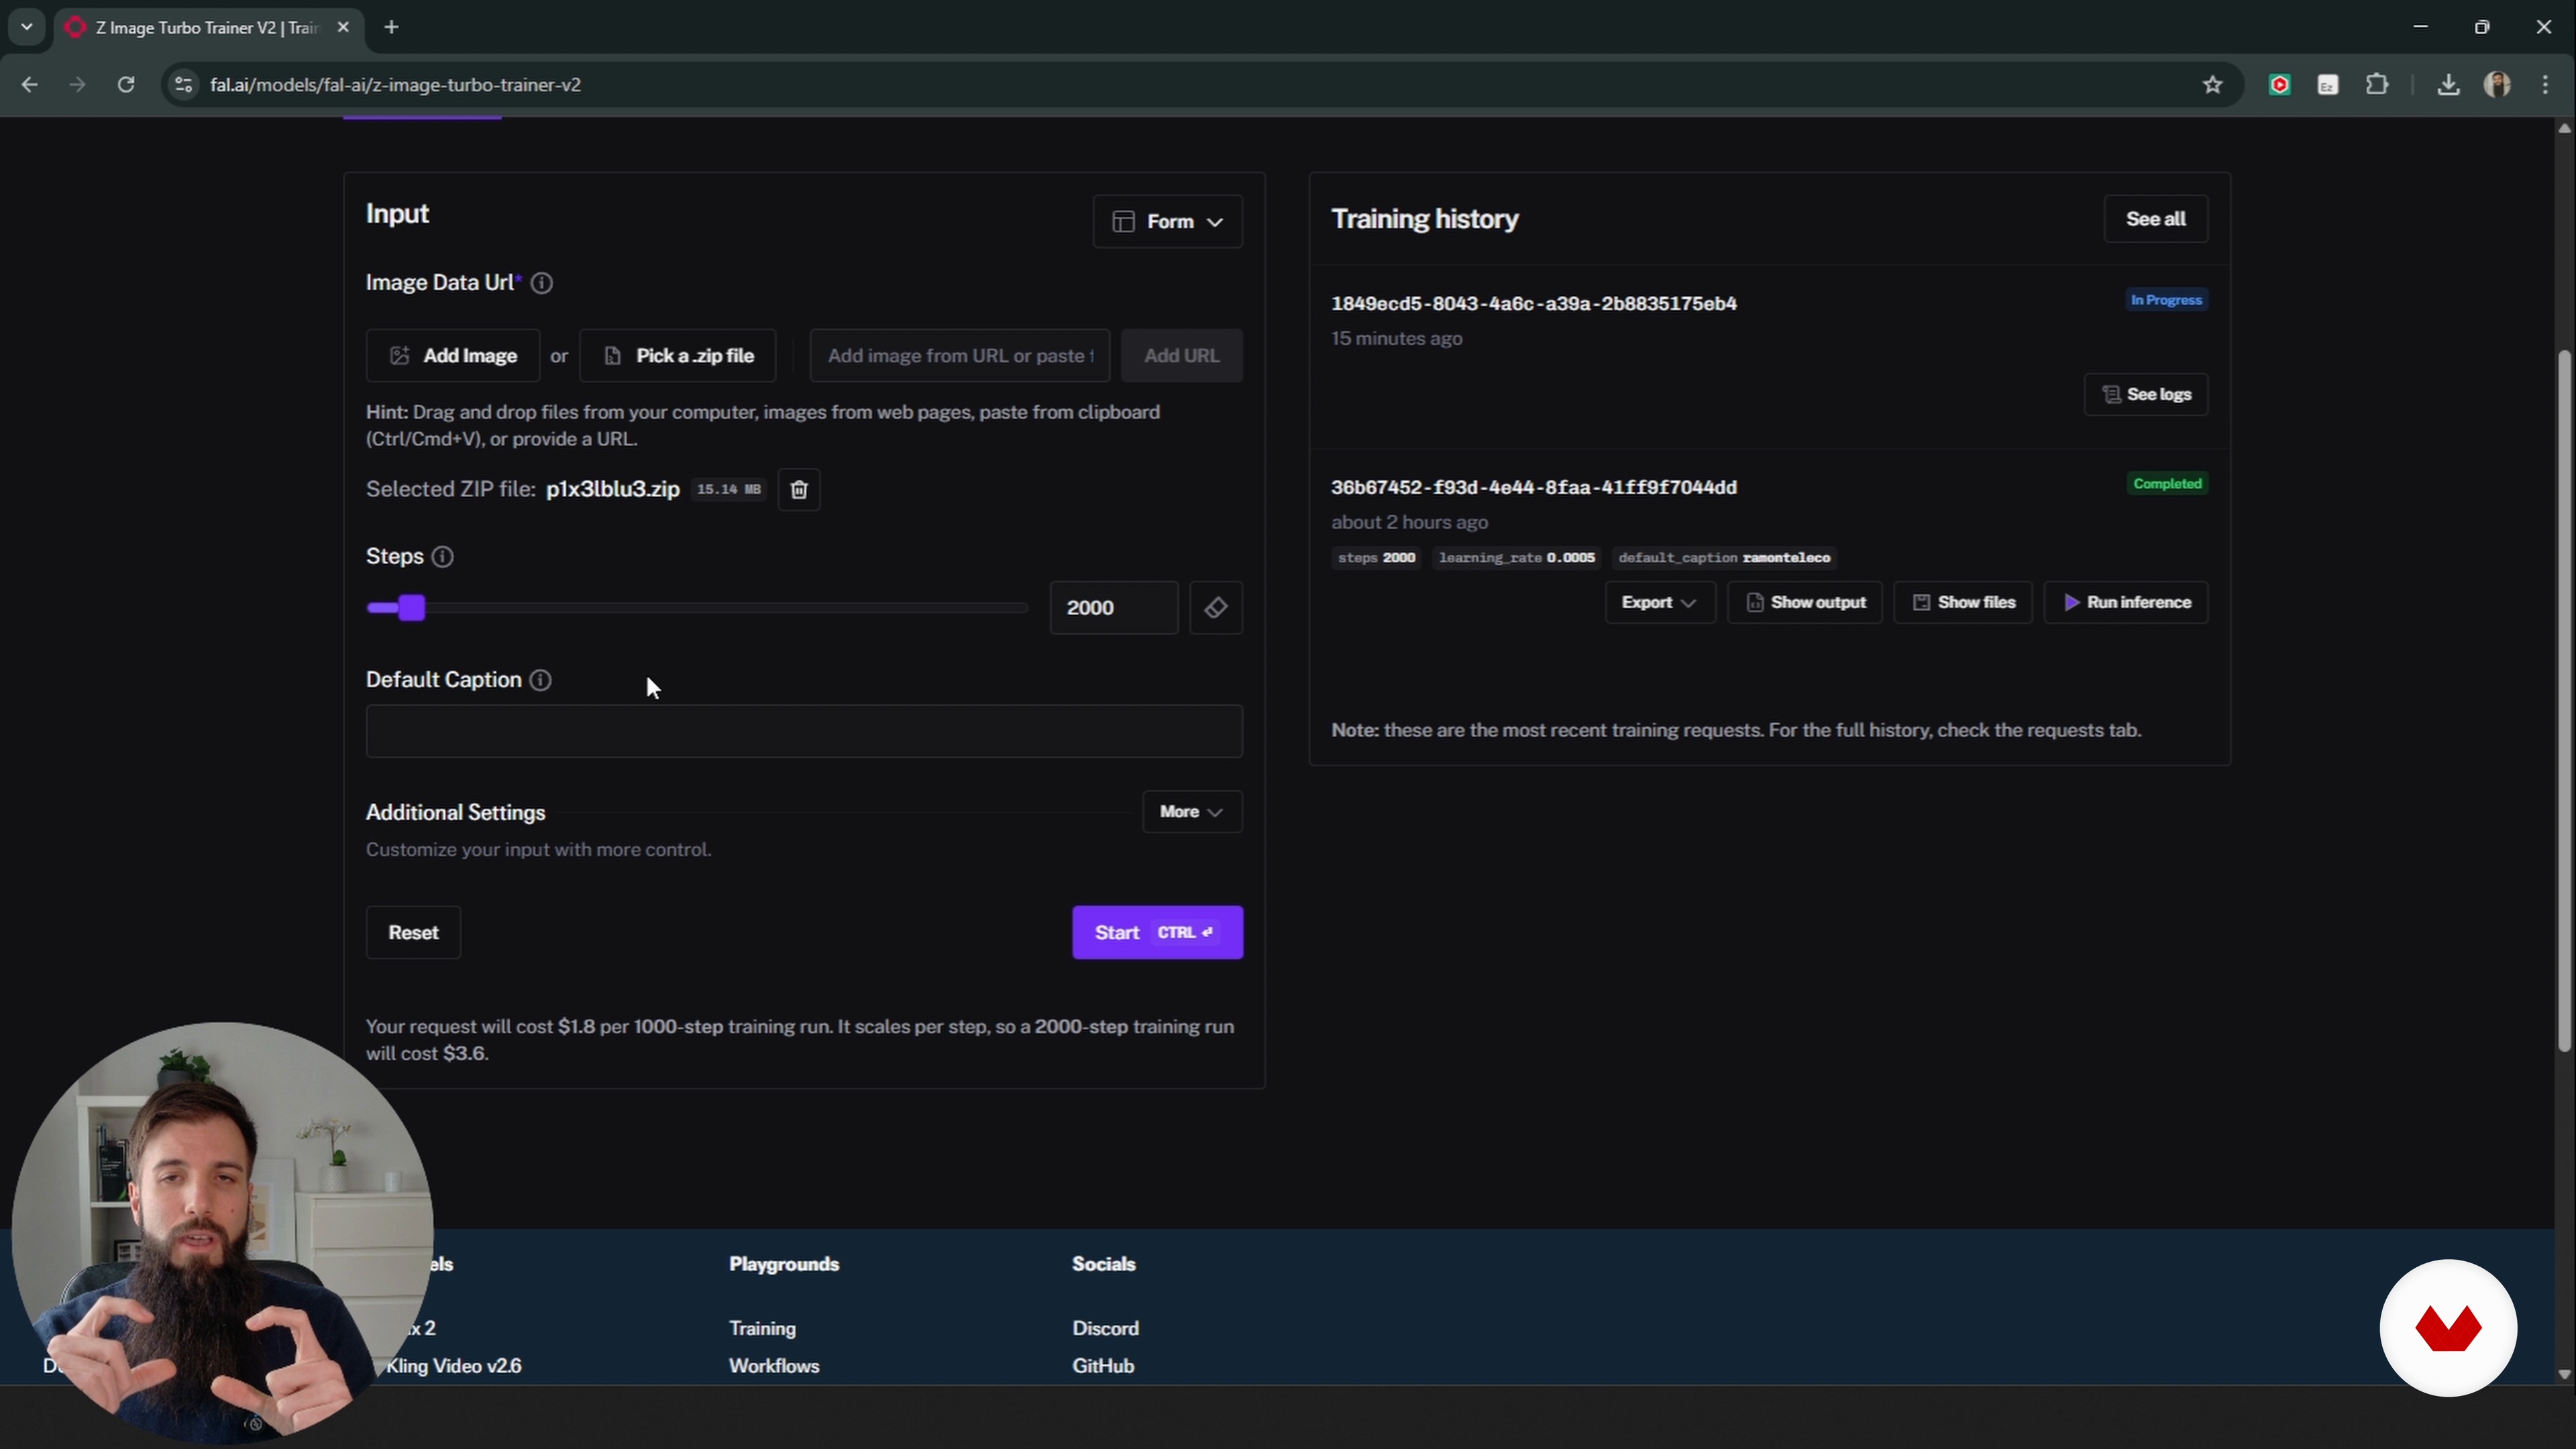Viewport: 2576px width, 1449px height.
Task: Click training ID 36b67452-f93d-4e44-8faa-41ff9f7044dd
Action: [x=1533, y=488]
